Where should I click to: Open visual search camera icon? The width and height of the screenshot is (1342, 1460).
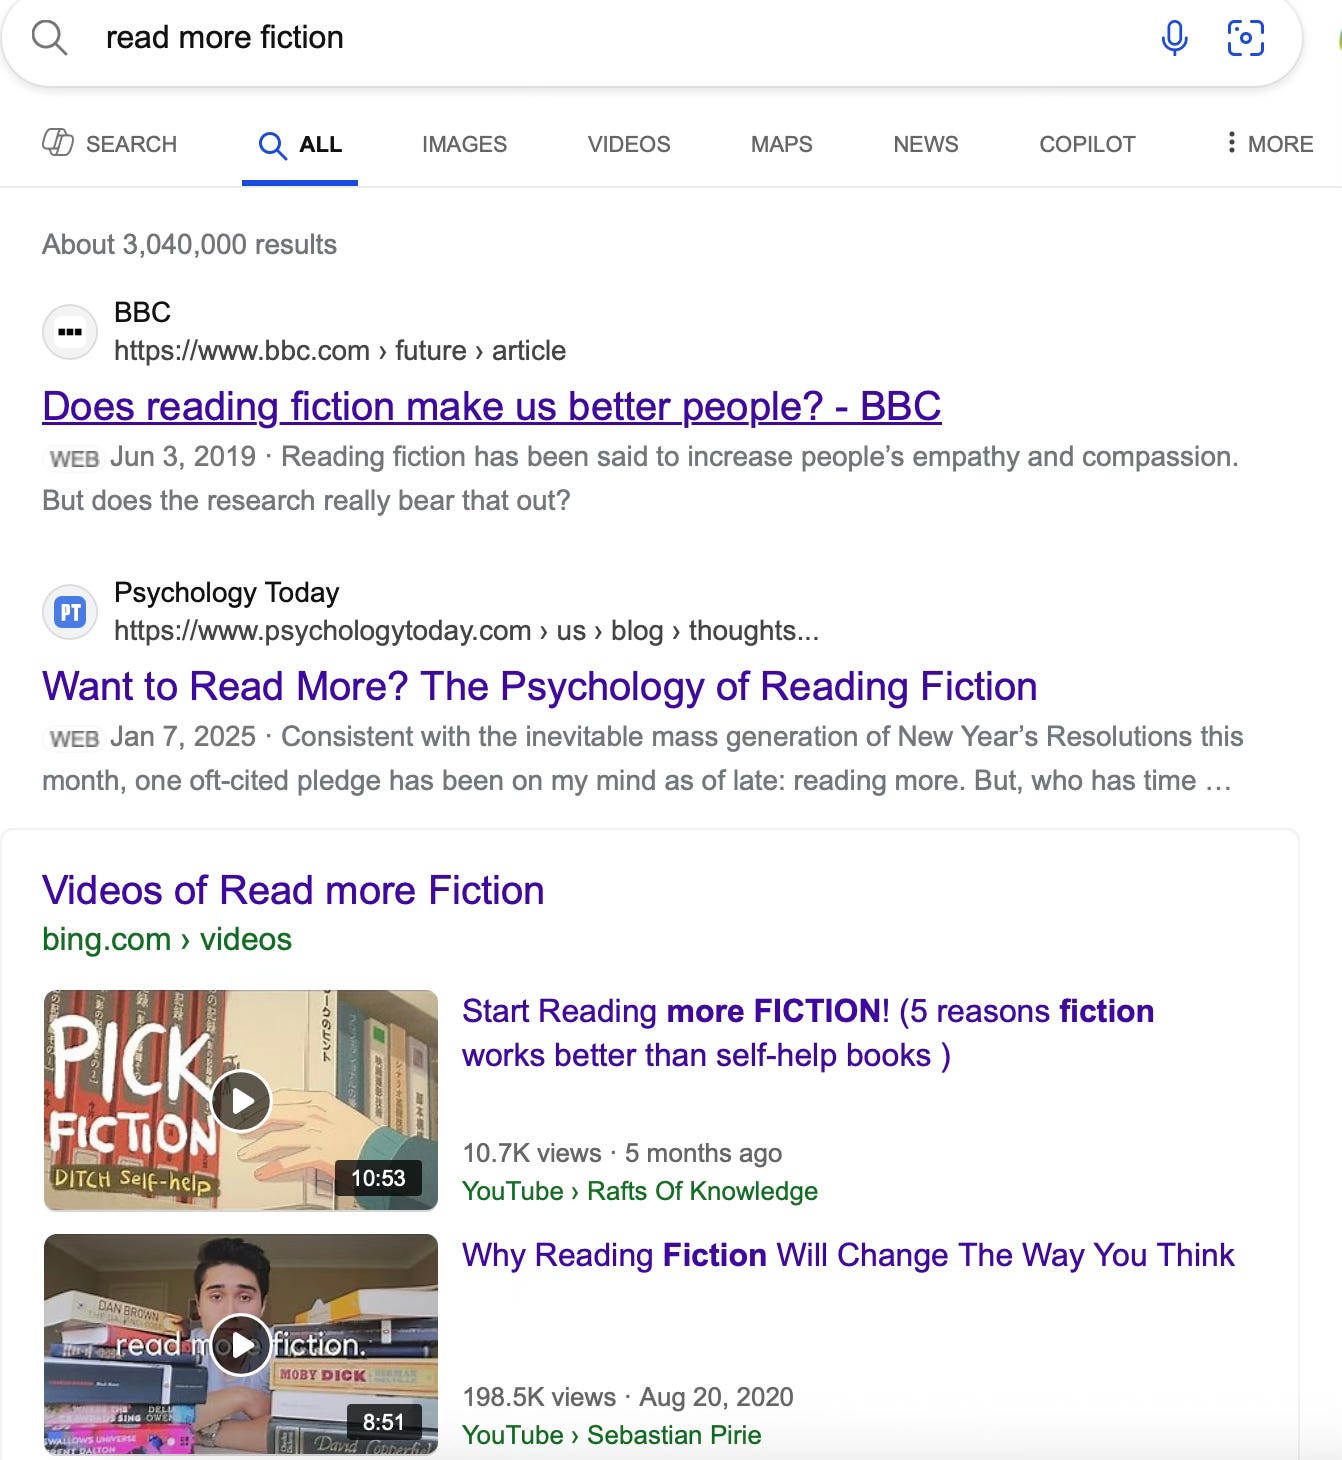1245,38
